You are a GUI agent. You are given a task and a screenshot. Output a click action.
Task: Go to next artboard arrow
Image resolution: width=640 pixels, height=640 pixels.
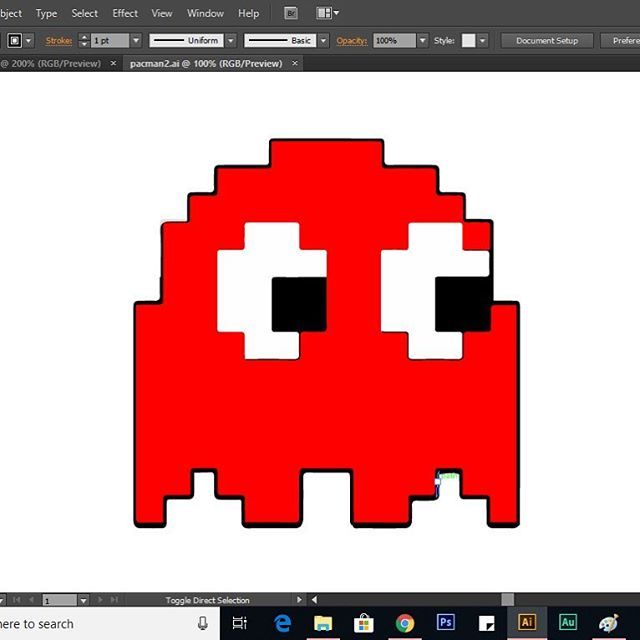pyautogui.click(x=100, y=600)
